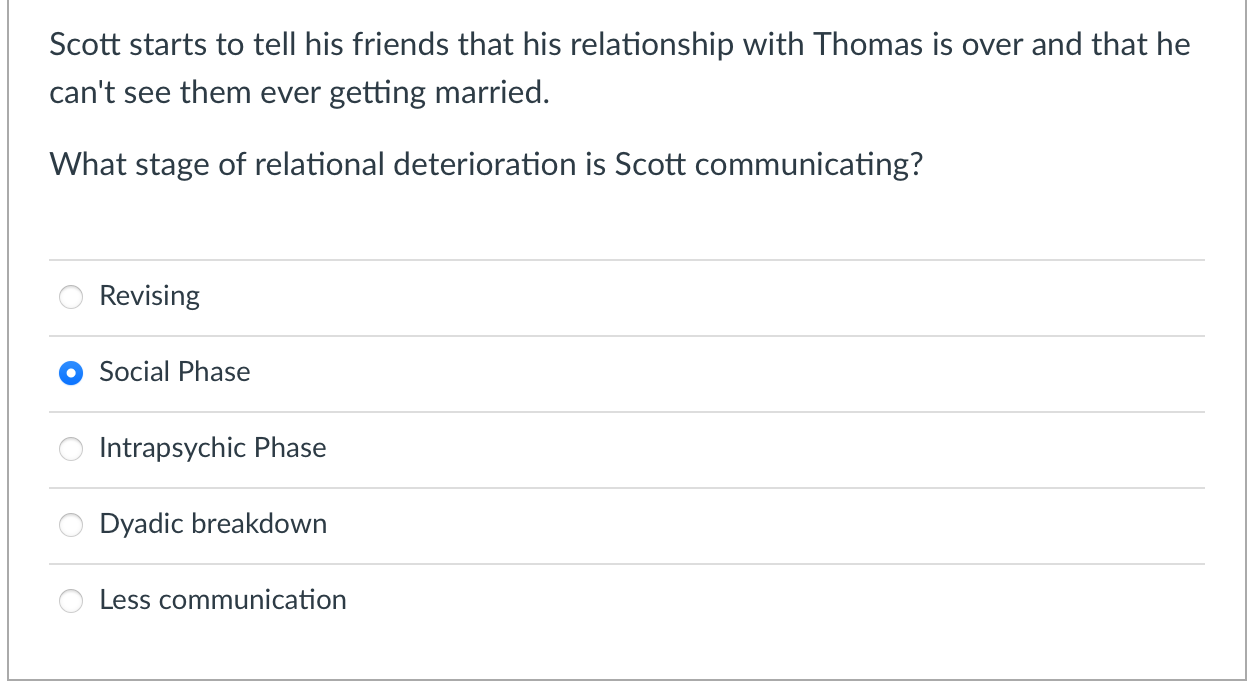Screen dimensions: 1253x689
Task: Select the Revising radio button
Action: click(x=70, y=296)
